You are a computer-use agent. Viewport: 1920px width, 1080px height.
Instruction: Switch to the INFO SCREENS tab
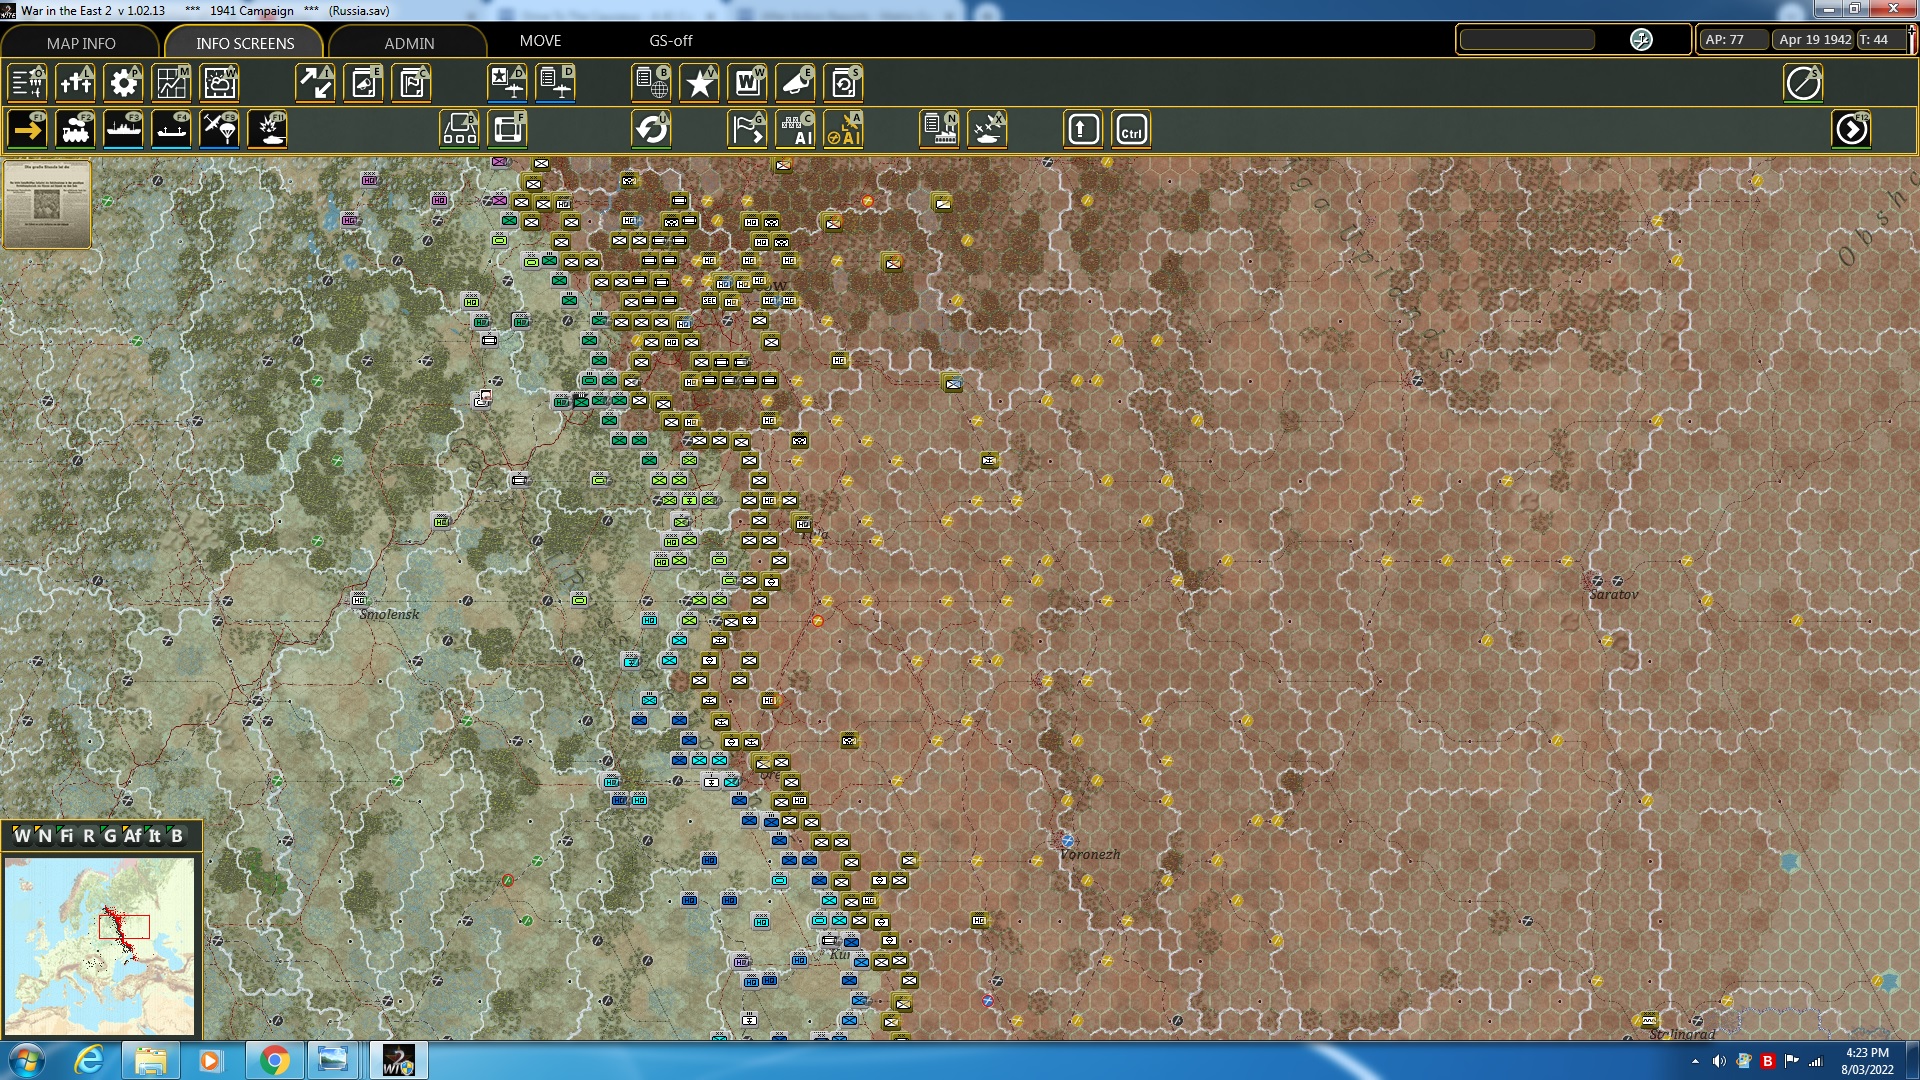point(245,43)
